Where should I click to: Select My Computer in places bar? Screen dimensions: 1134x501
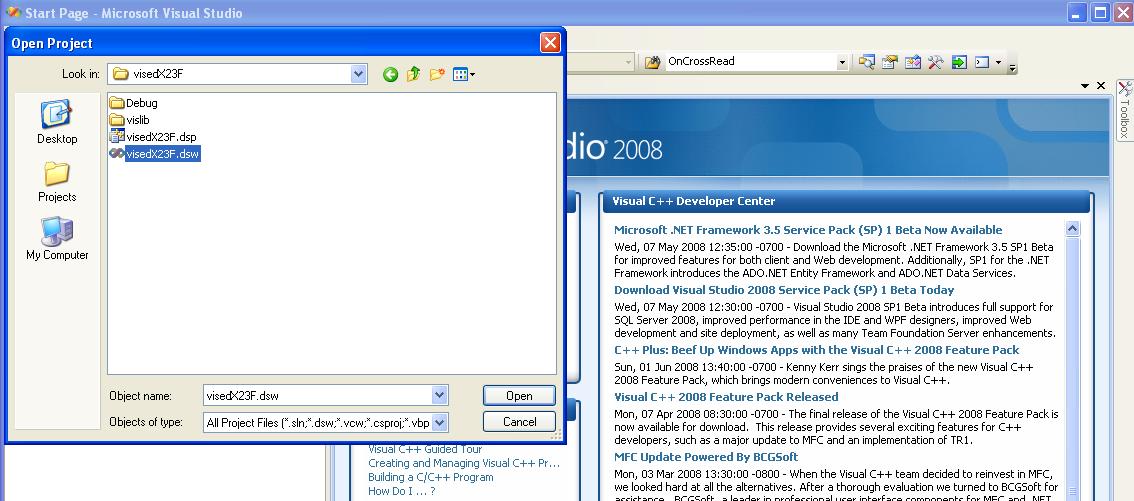[57, 239]
